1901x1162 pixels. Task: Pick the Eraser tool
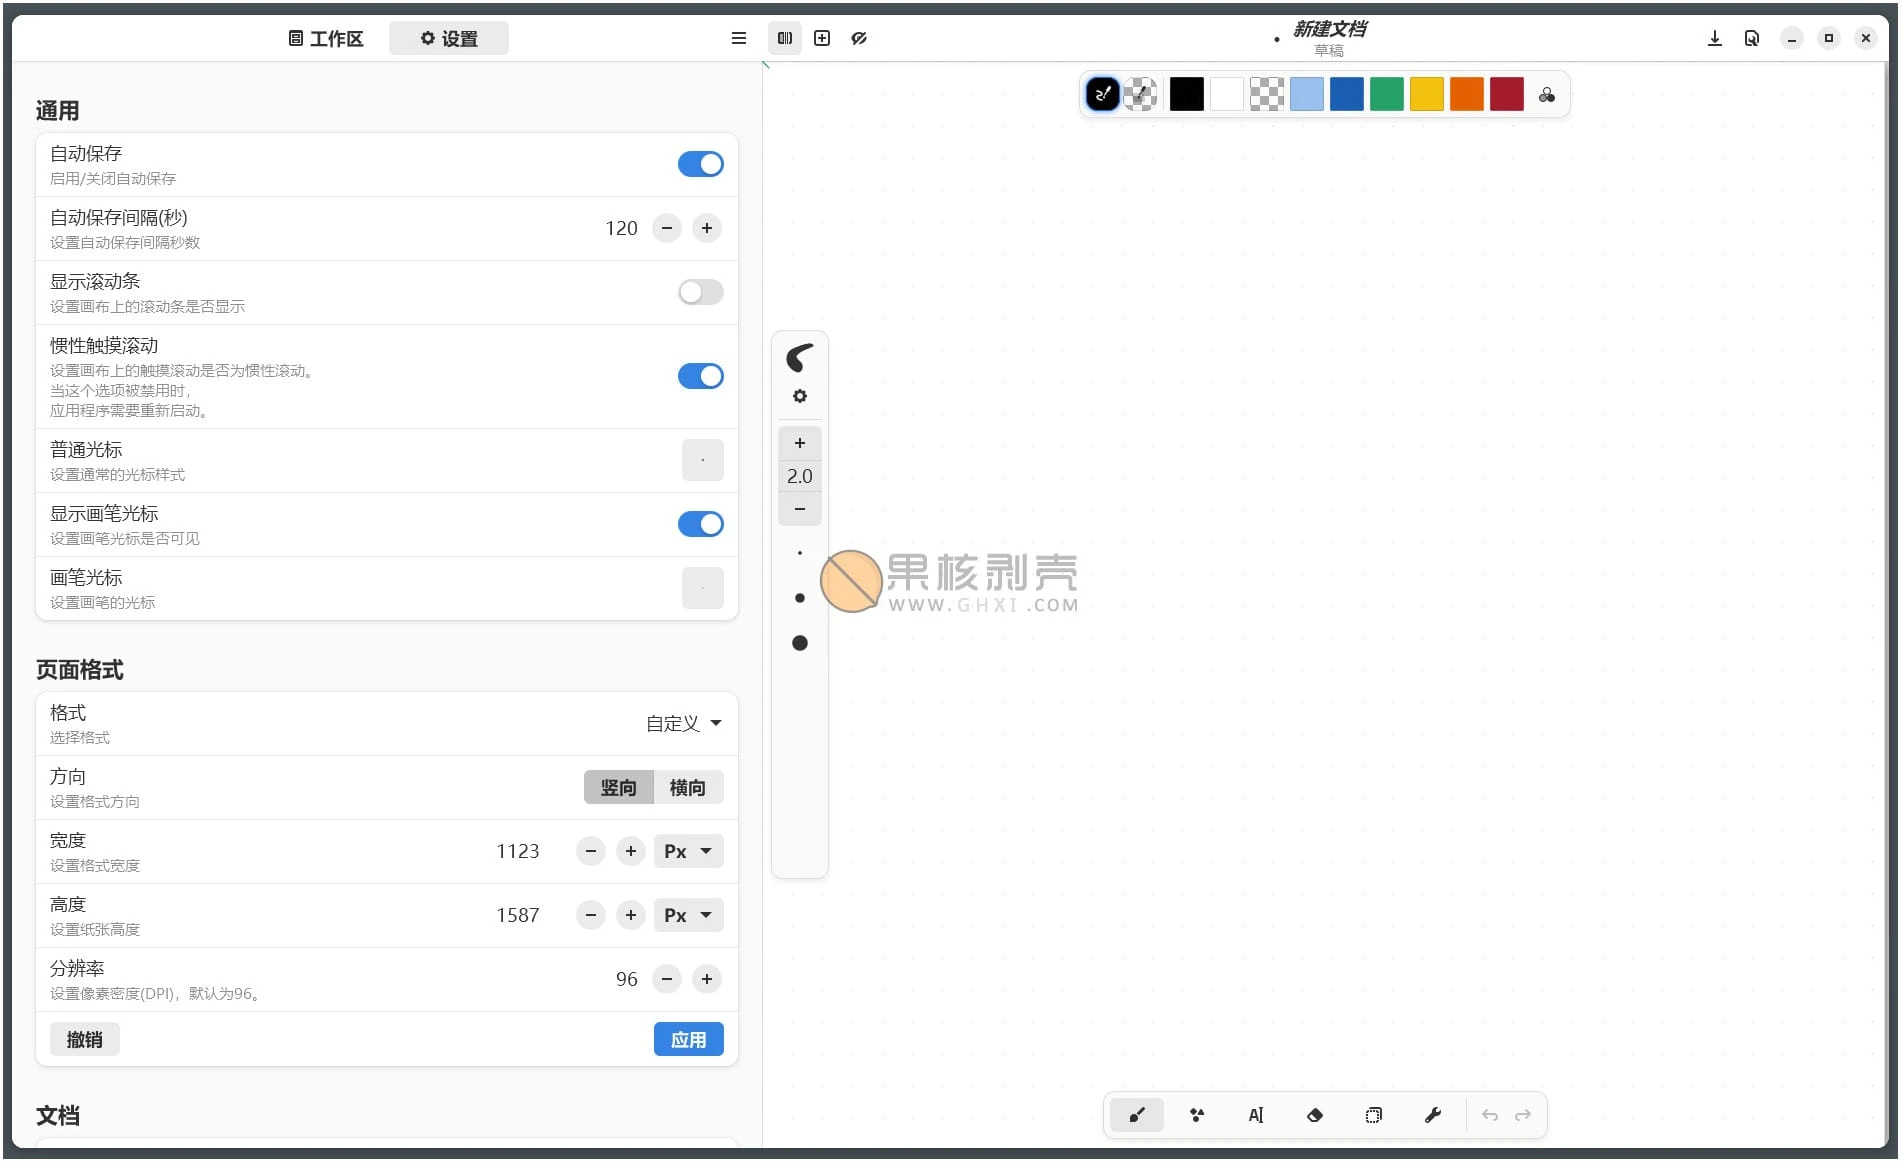click(1314, 1115)
